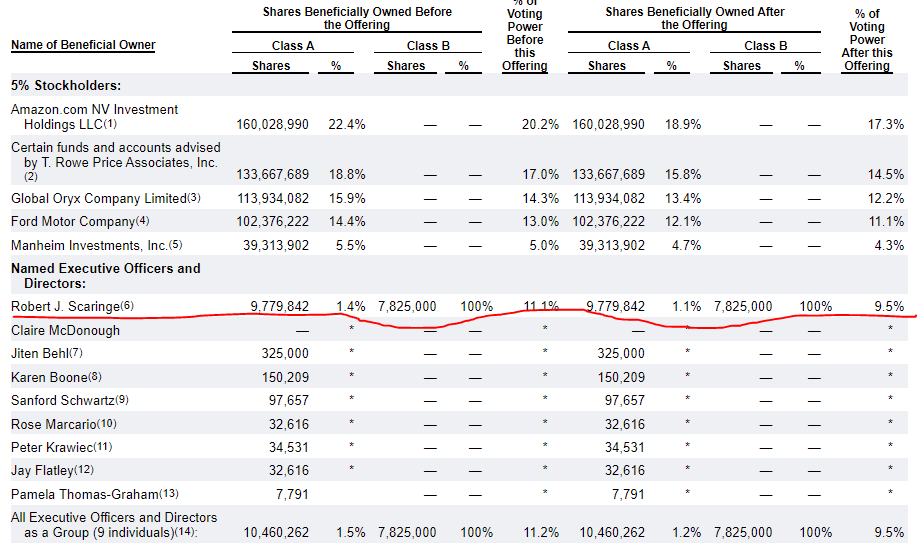Viewport: 917px width, 553px height.
Task: Click the 'Karen Boone' row name
Action: pyautogui.click(x=49, y=377)
